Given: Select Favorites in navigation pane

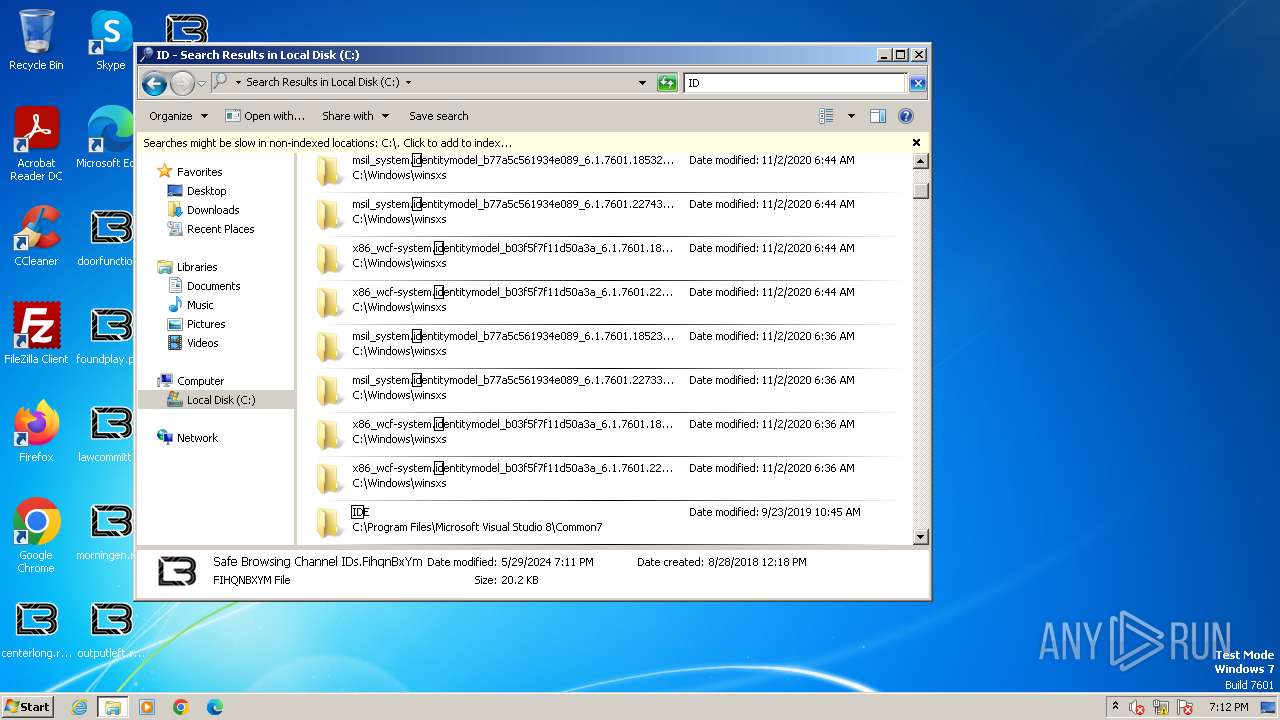Looking at the screenshot, I should 199,172.
